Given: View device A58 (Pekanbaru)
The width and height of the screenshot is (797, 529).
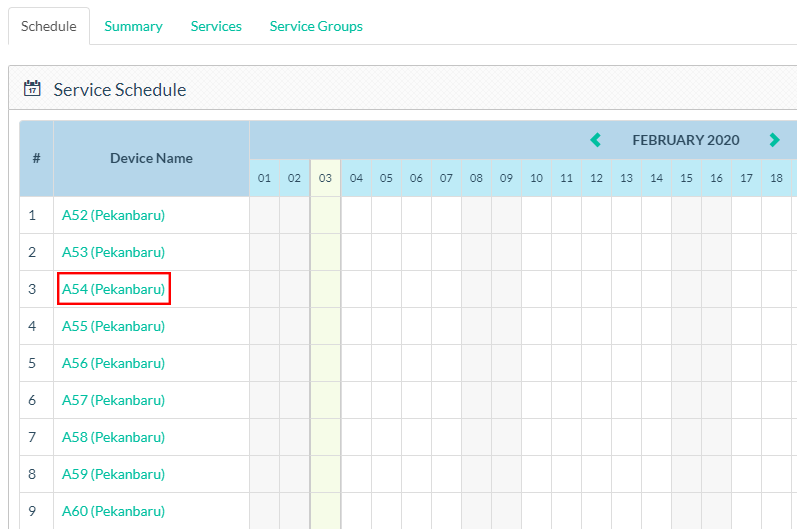Looking at the screenshot, I should tap(113, 437).
